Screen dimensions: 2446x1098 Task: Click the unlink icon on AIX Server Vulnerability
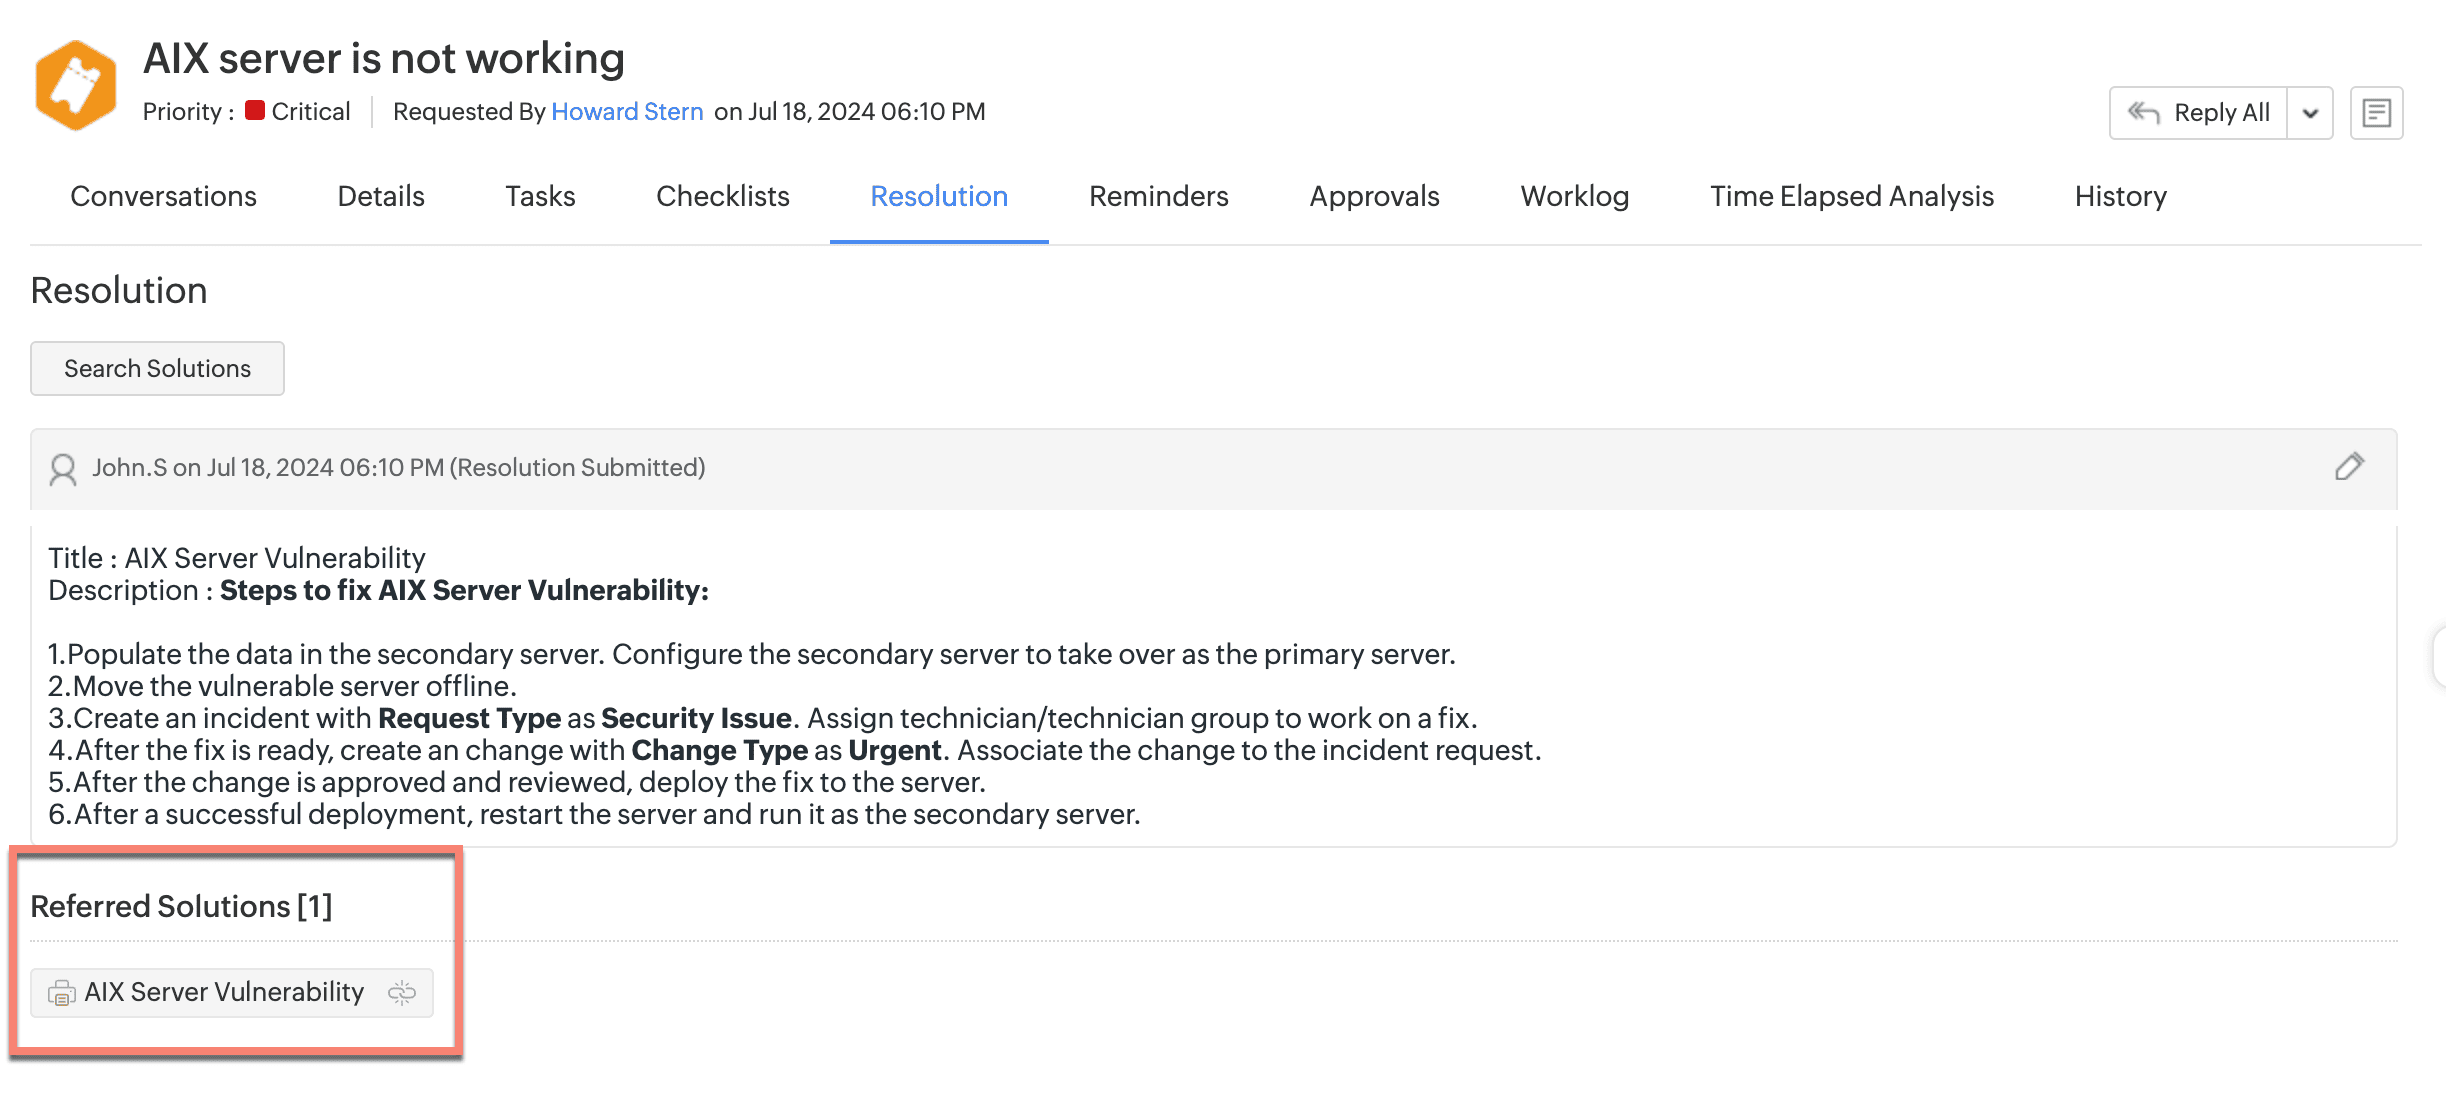(x=402, y=993)
